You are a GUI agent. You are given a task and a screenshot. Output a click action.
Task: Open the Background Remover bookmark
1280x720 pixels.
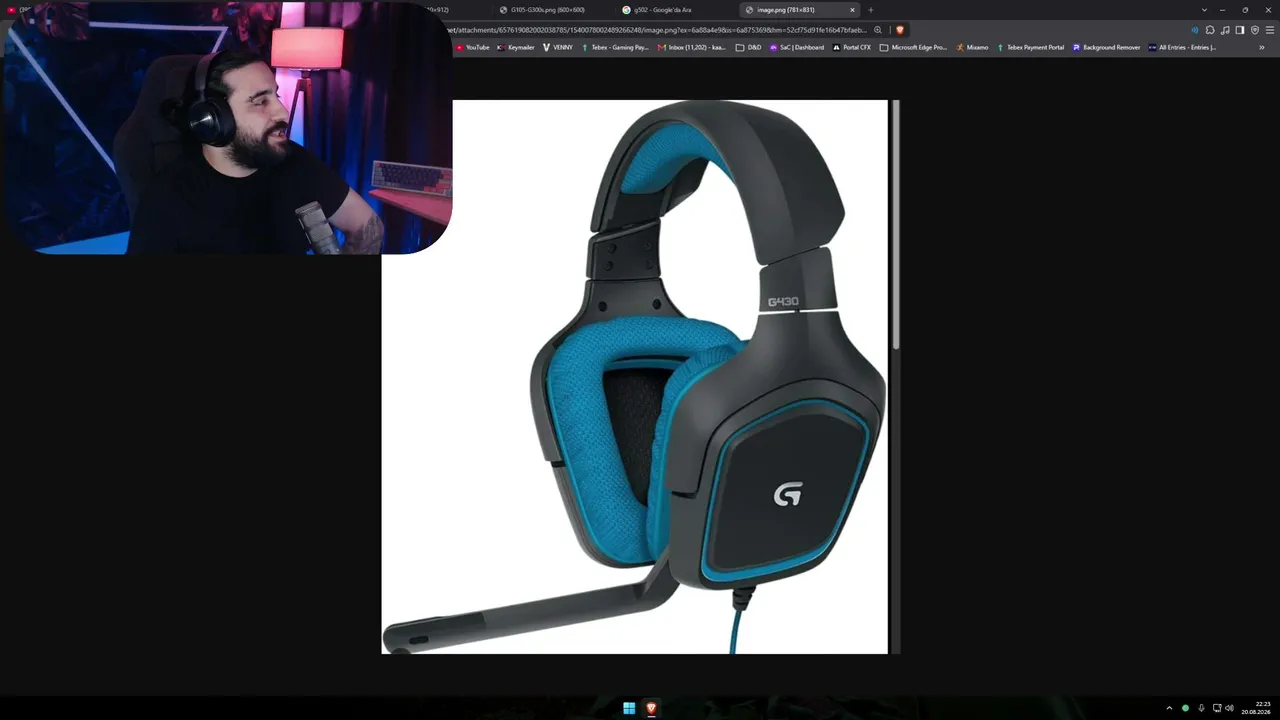click(1107, 47)
